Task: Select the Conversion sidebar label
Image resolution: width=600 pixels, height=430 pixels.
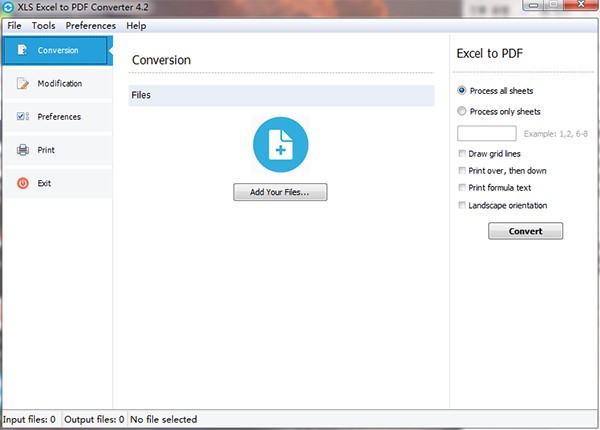Action: click(58, 50)
